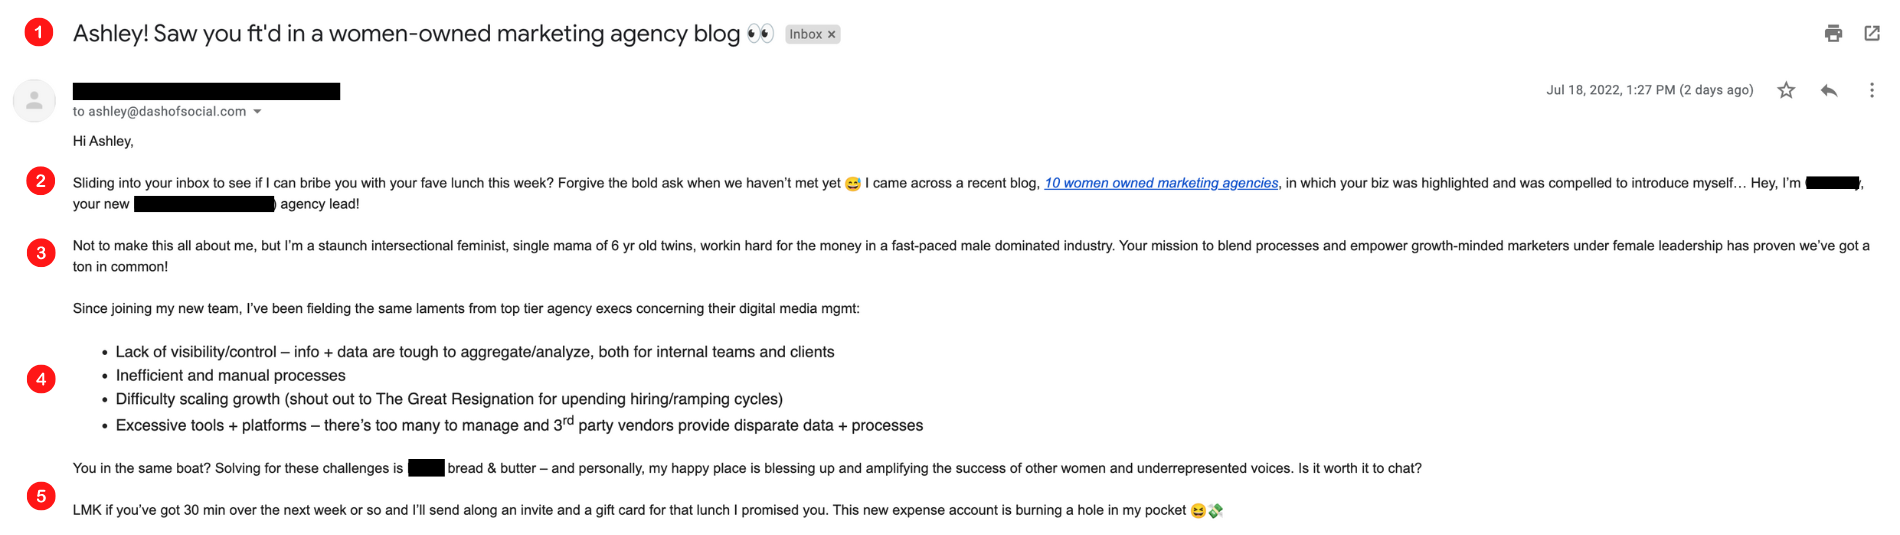Viewport: 1900px width, 535px height.
Task: Click the redacted sender name bar
Action: pyautogui.click(x=206, y=91)
